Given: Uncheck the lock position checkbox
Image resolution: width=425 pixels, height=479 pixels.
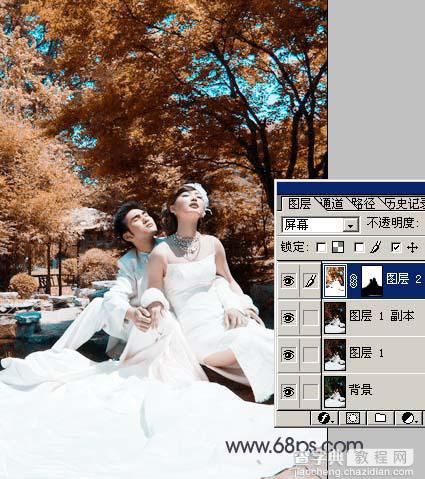Looking at the screenshot, I should [396, 247].
